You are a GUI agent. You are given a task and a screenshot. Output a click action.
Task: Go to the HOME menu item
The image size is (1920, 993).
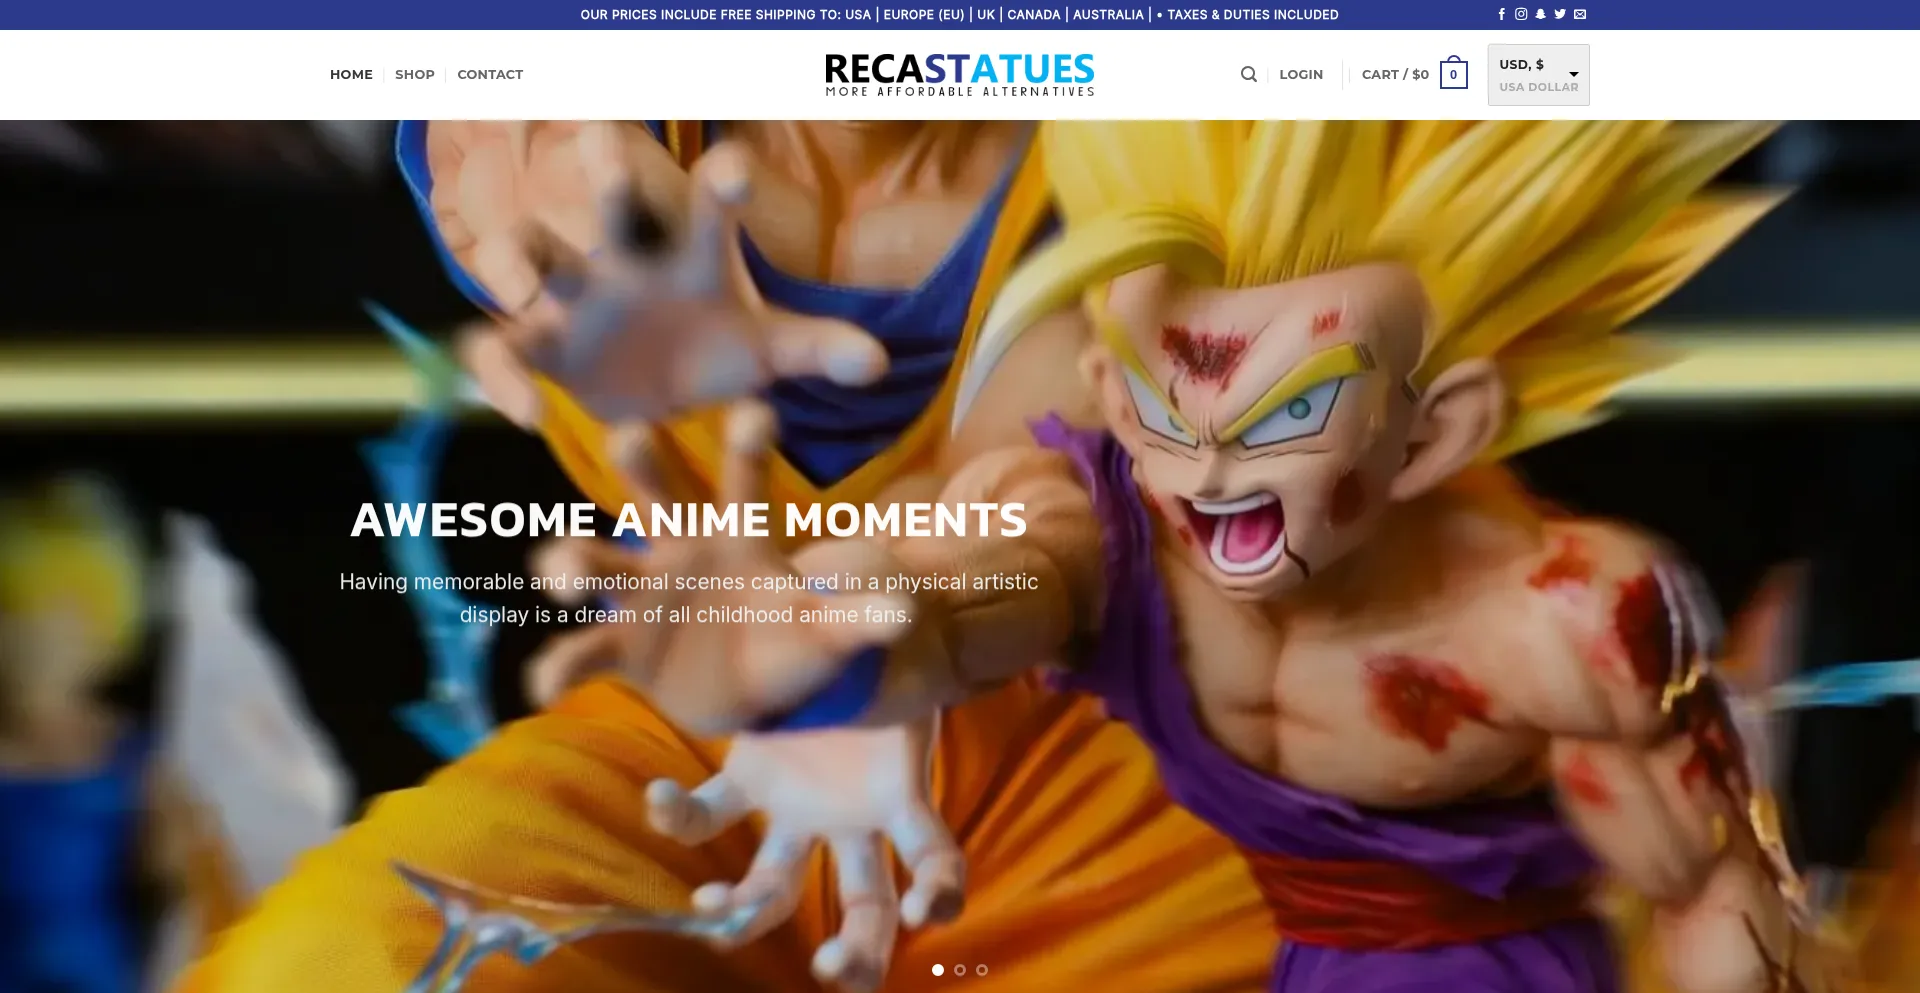[351, 74]
